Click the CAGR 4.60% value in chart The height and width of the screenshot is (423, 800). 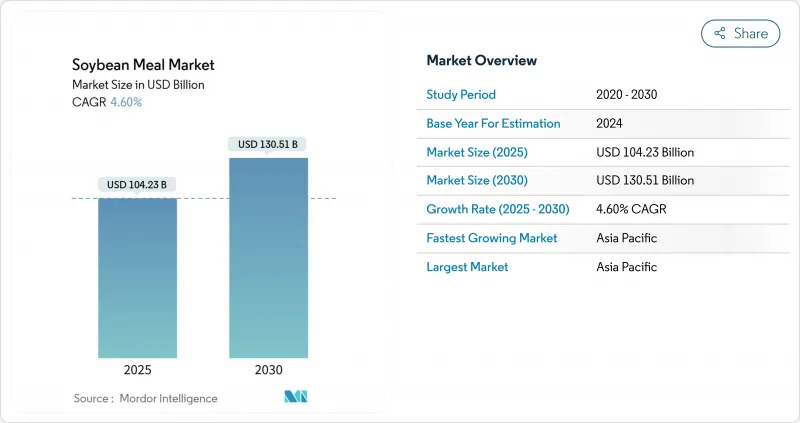[125, 103]
